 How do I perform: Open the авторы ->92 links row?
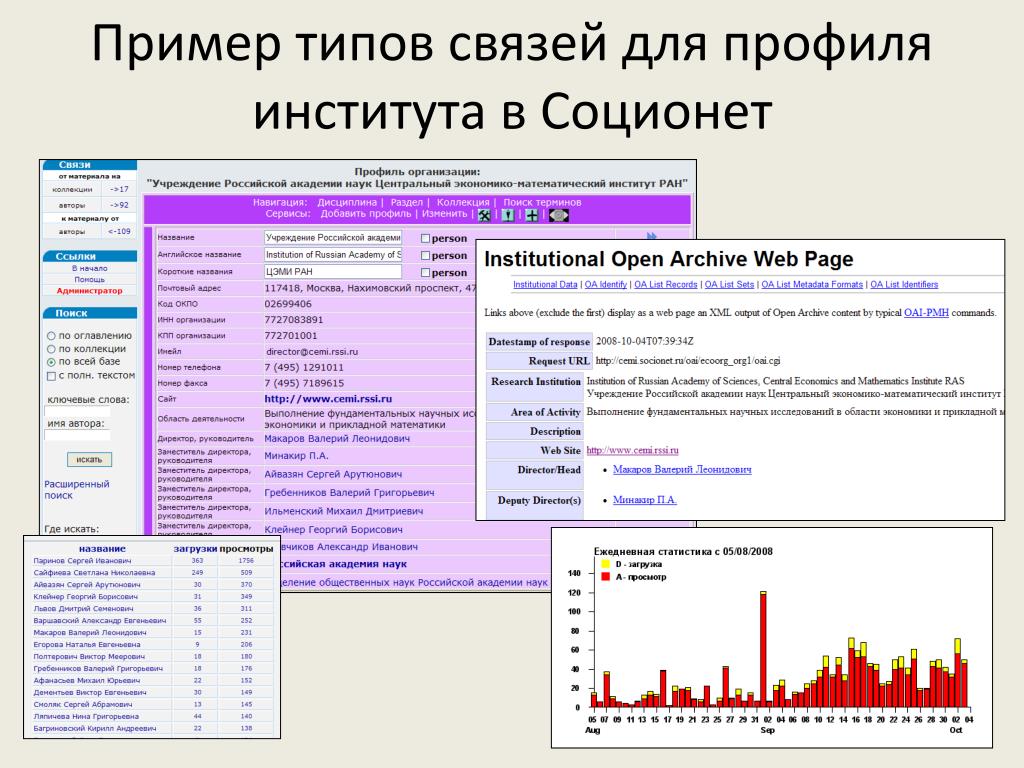coord(89,205)
